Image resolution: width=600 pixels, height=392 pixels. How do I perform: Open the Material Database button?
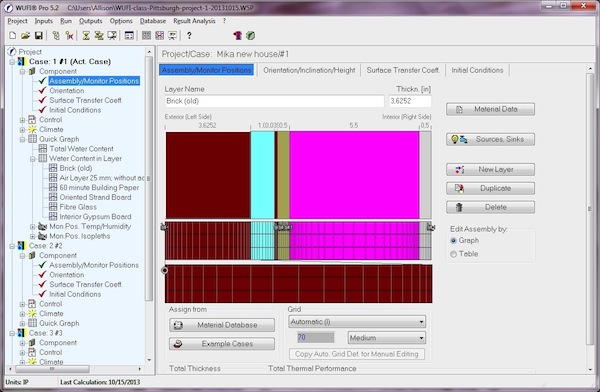click(222, 325)
